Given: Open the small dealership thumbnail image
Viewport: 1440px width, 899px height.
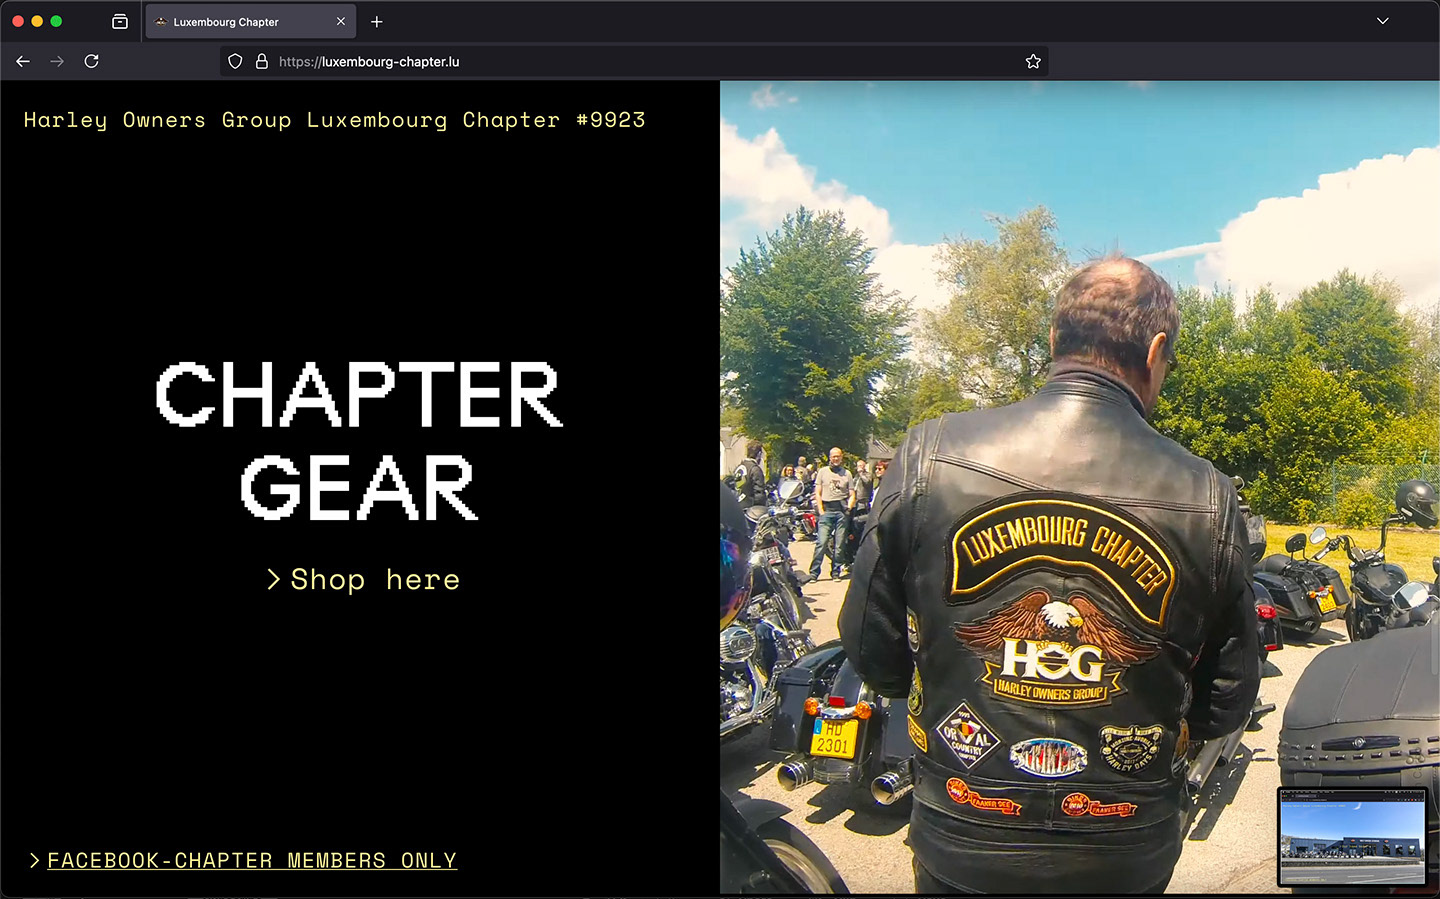Looking at the screenshot, I should (1353, 838).
